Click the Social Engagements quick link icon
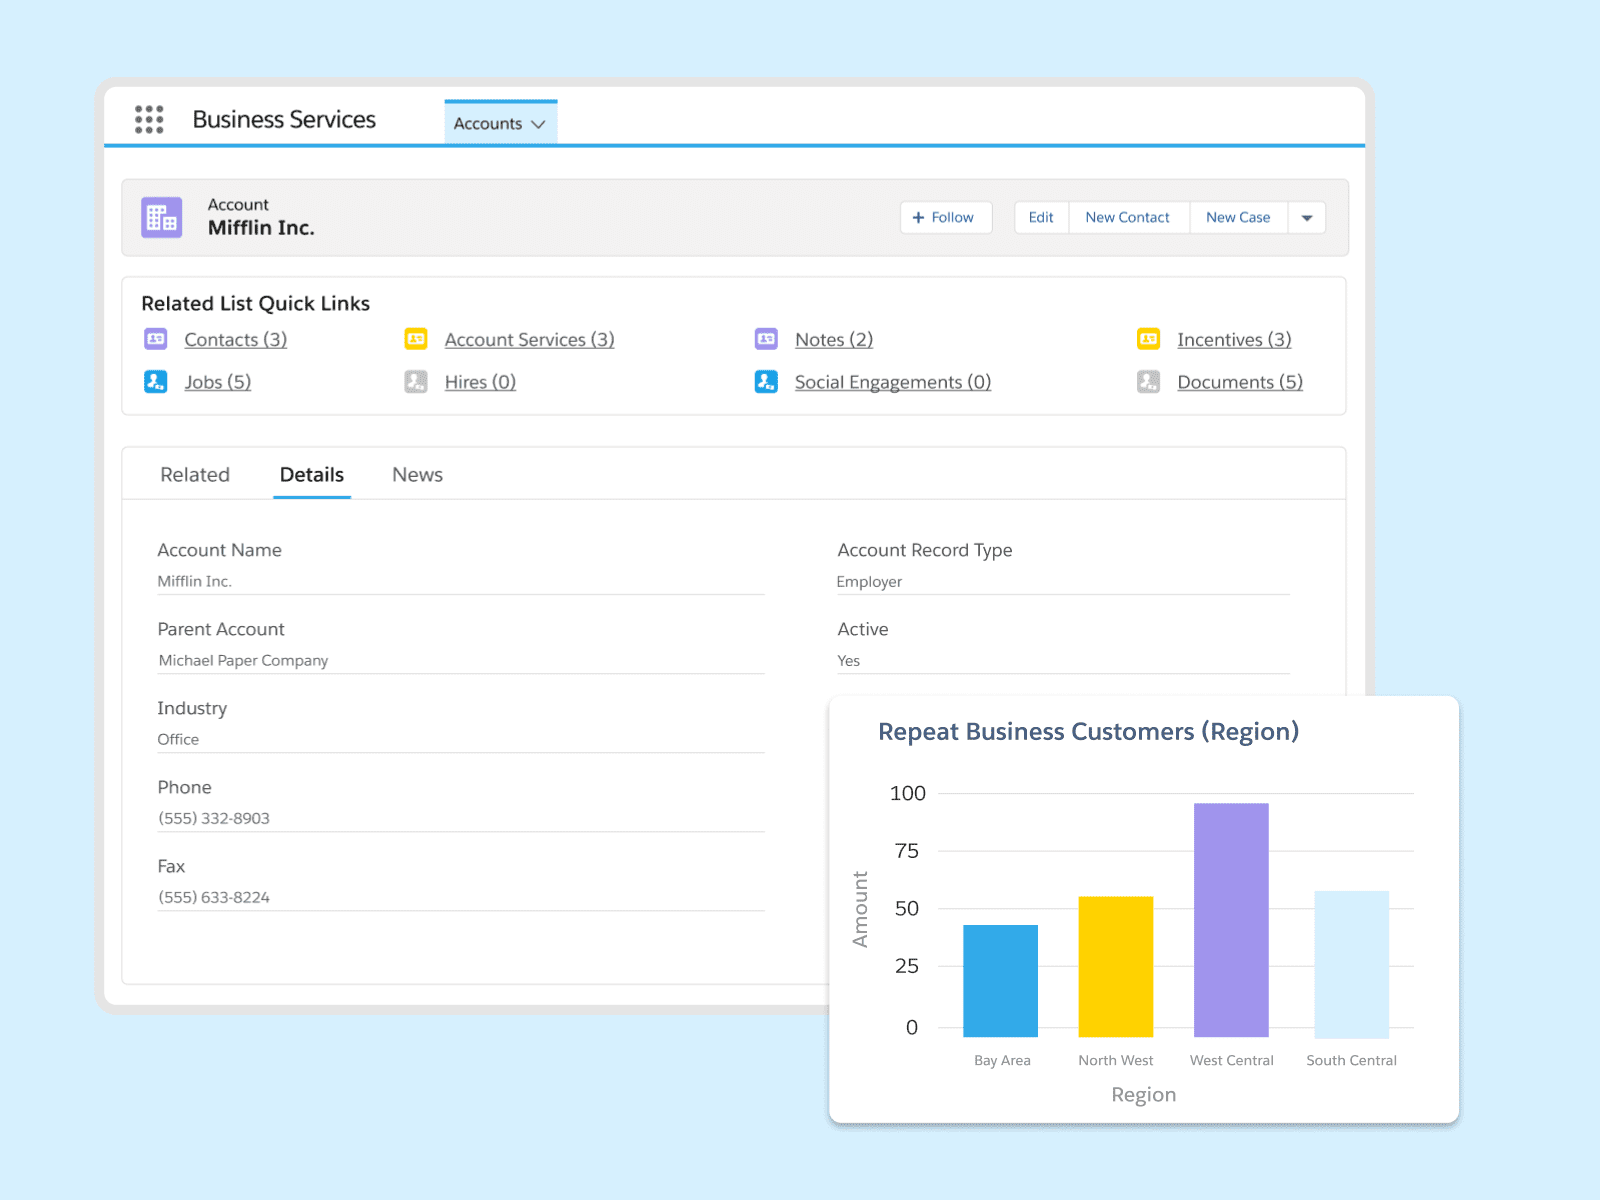Image resolution: width=1600 pixels, height=1200 pixels. click(x=766, y=381)
